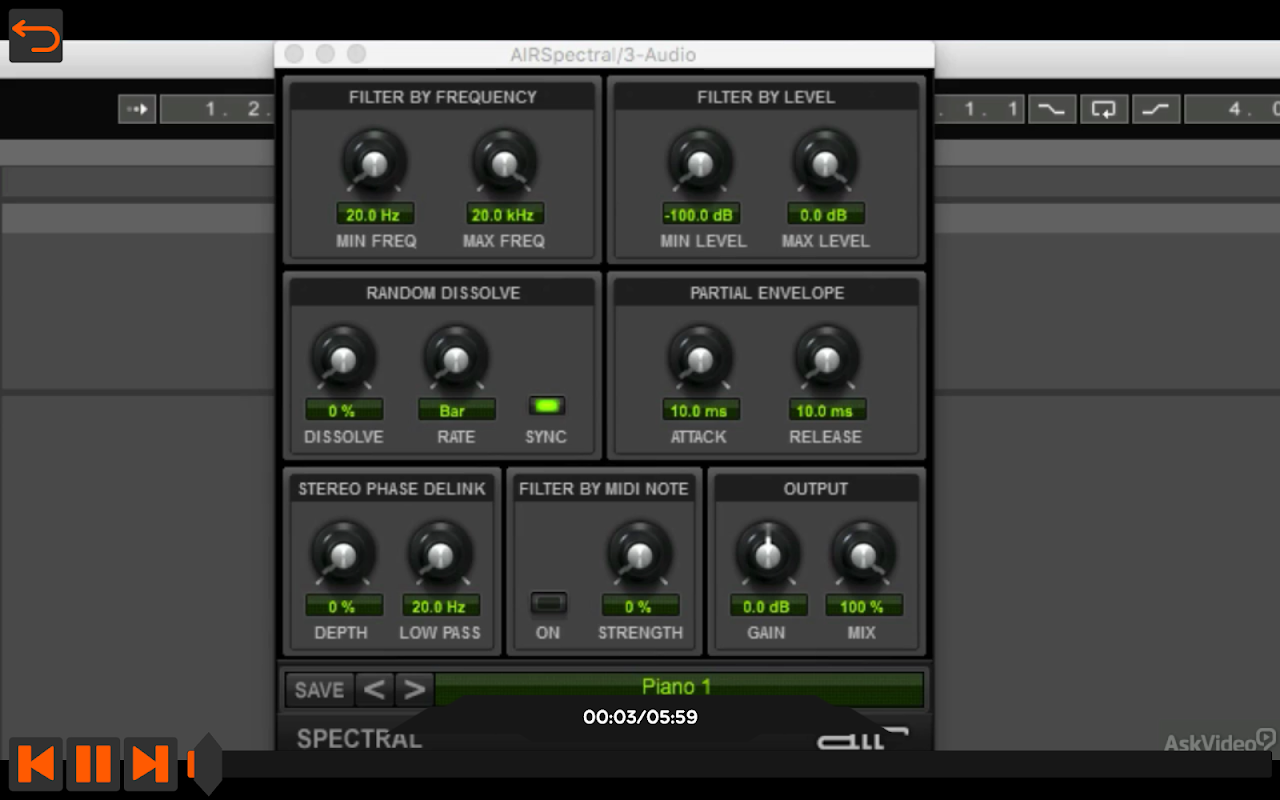The image size is (1280, 800).
Task: Click the 20.0 kHz MAX FREQ value
Action: click(x=505, y=214)
